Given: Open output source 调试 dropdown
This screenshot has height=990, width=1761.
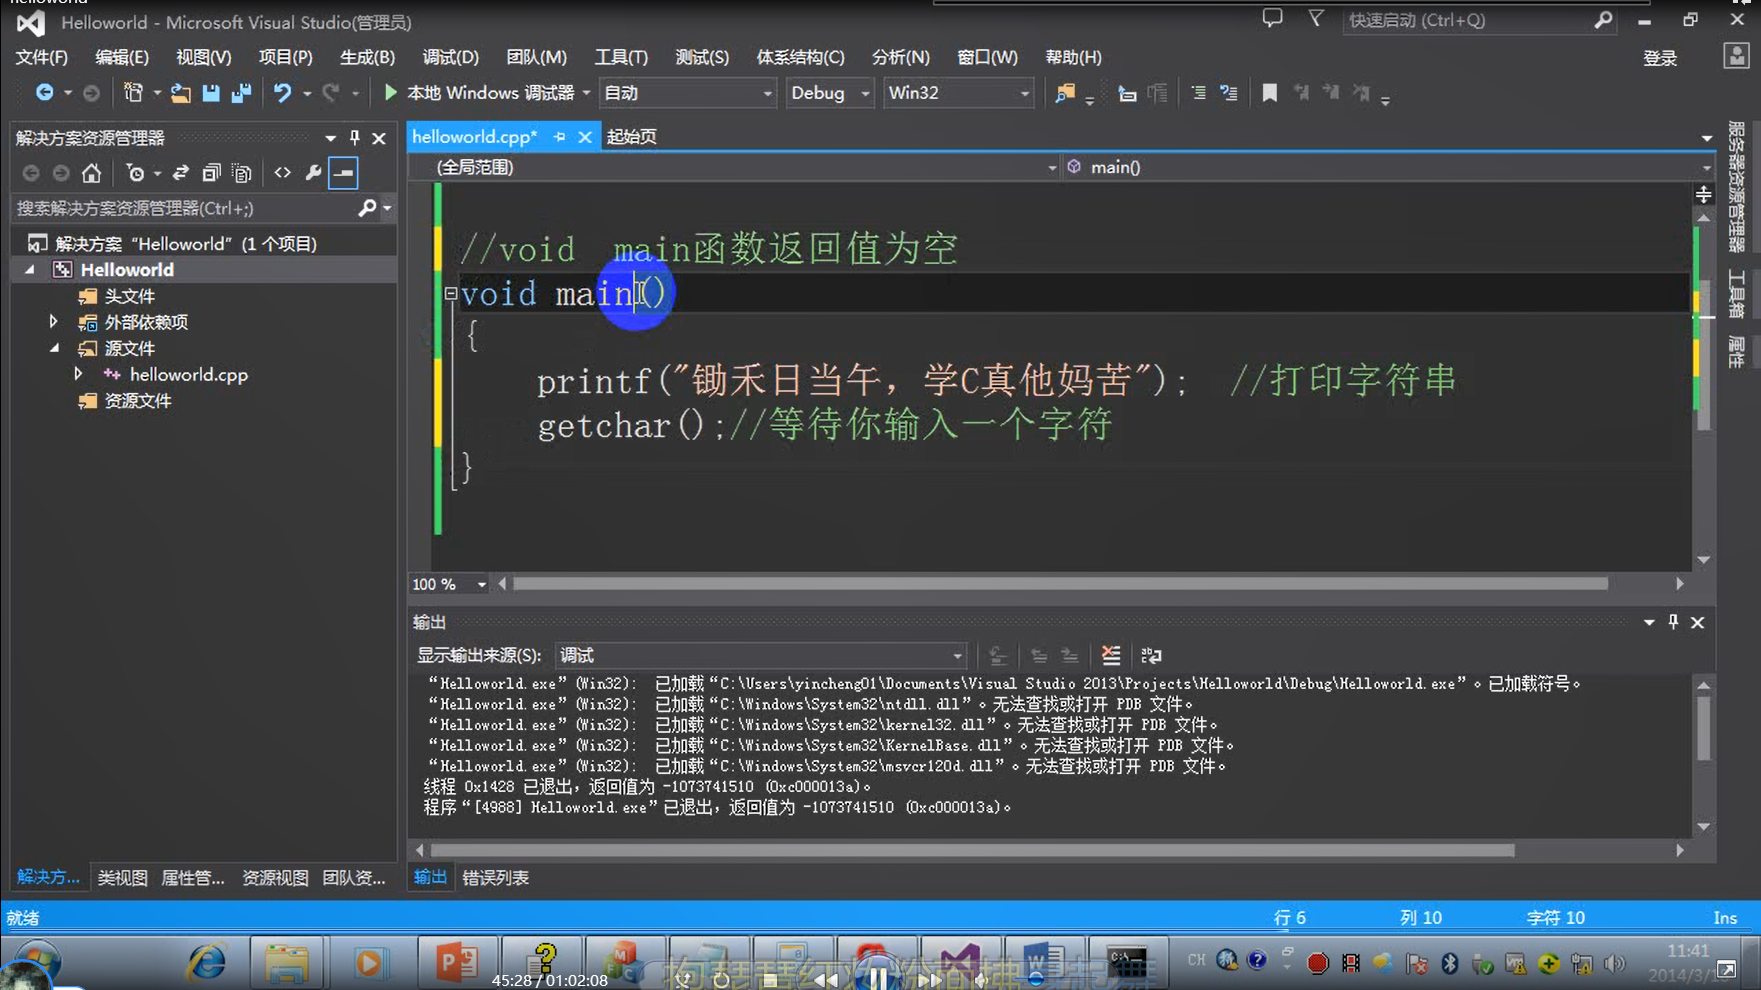Looking at the screenshot, I should coord(760,655).
